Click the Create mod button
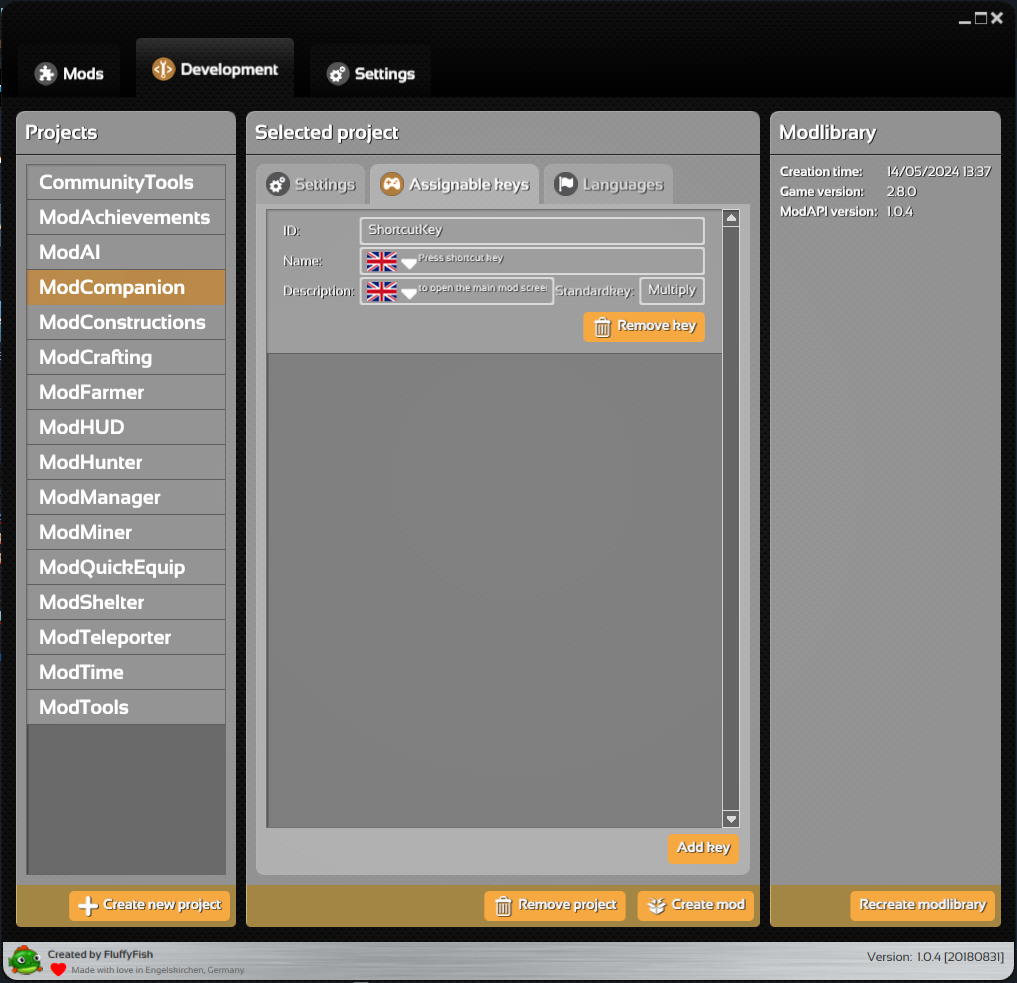Screen dimensions: 1017x983 pos(696,905)
